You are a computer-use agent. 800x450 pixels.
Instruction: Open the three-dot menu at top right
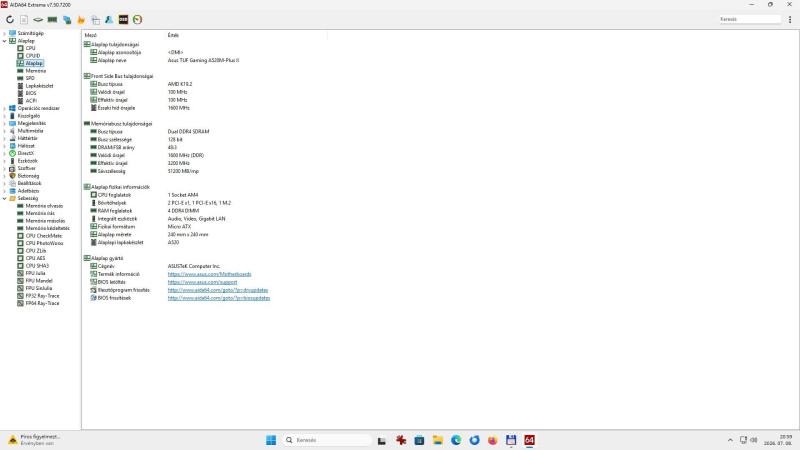(790, 19)
